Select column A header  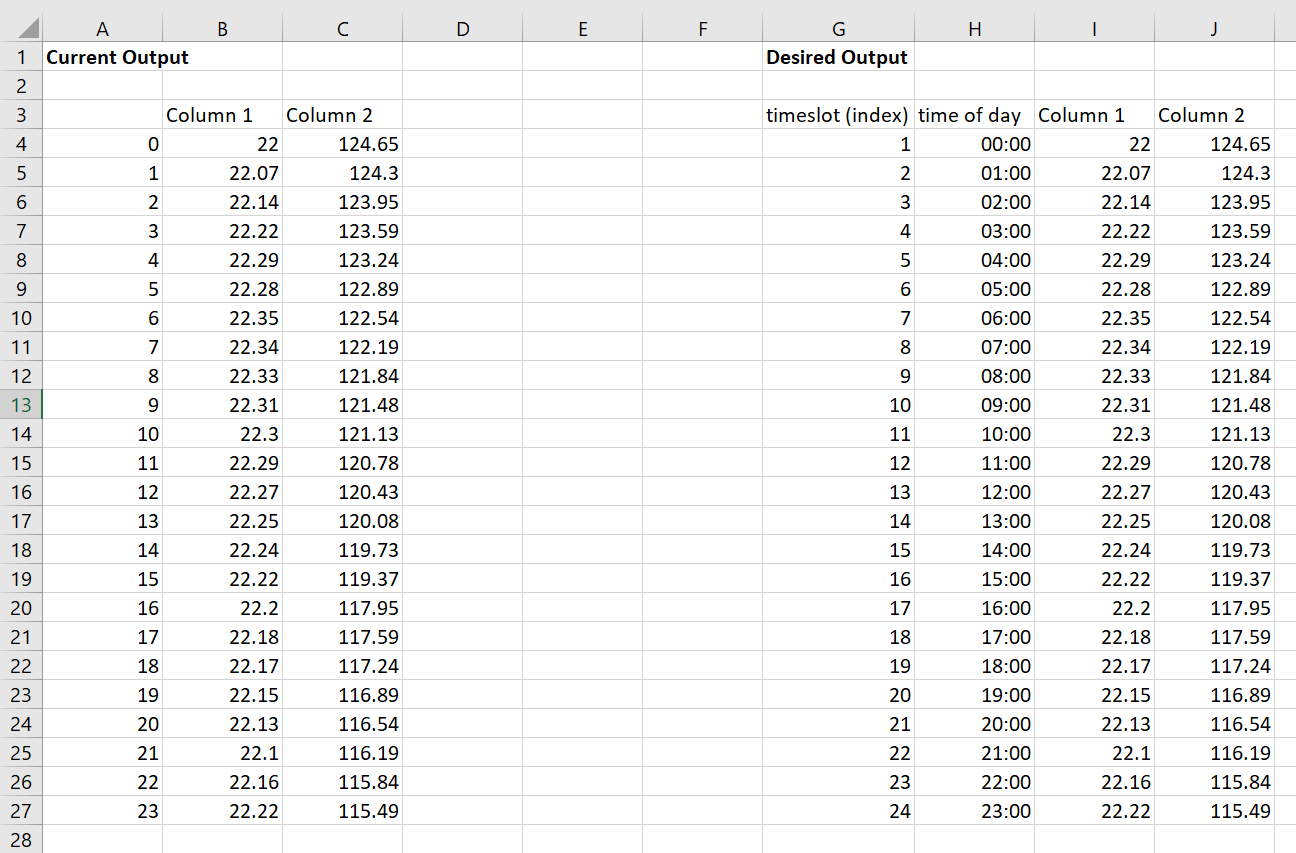[x=102, y=29]
